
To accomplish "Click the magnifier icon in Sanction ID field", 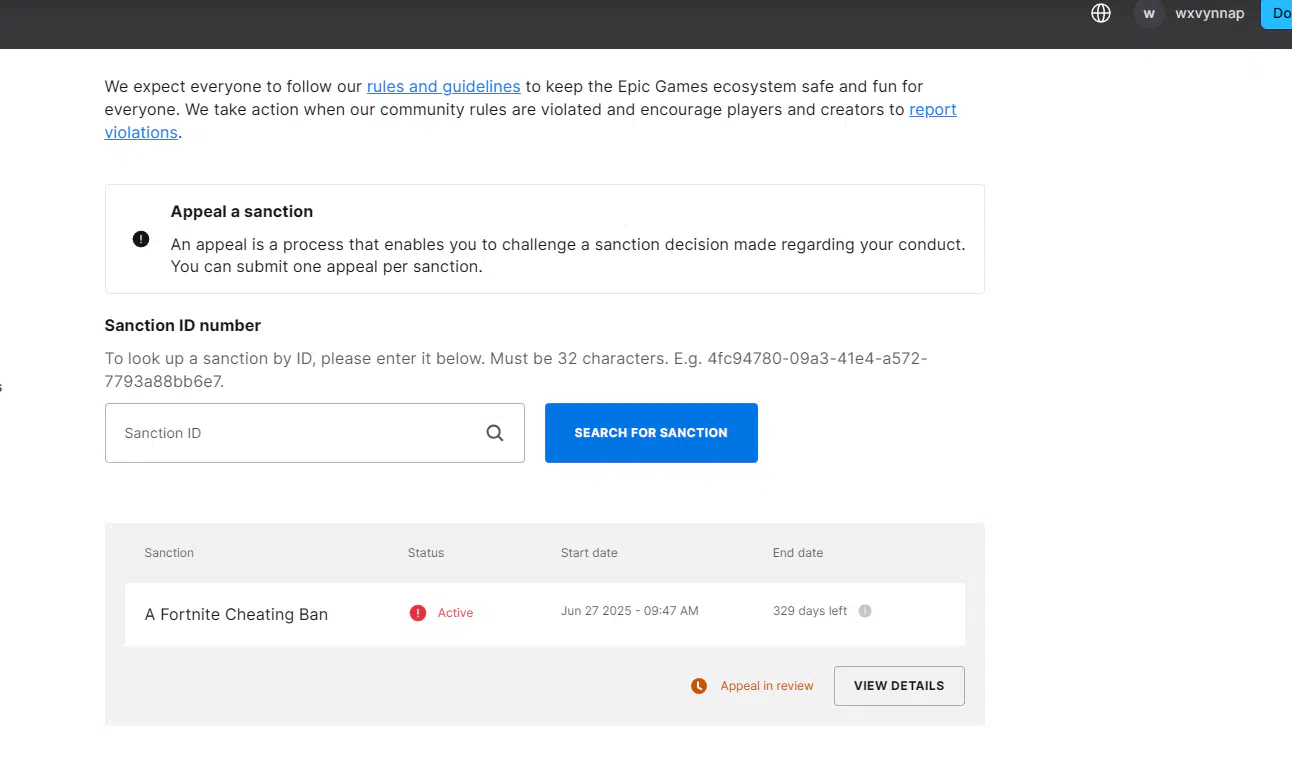I will tap(495, 433).
